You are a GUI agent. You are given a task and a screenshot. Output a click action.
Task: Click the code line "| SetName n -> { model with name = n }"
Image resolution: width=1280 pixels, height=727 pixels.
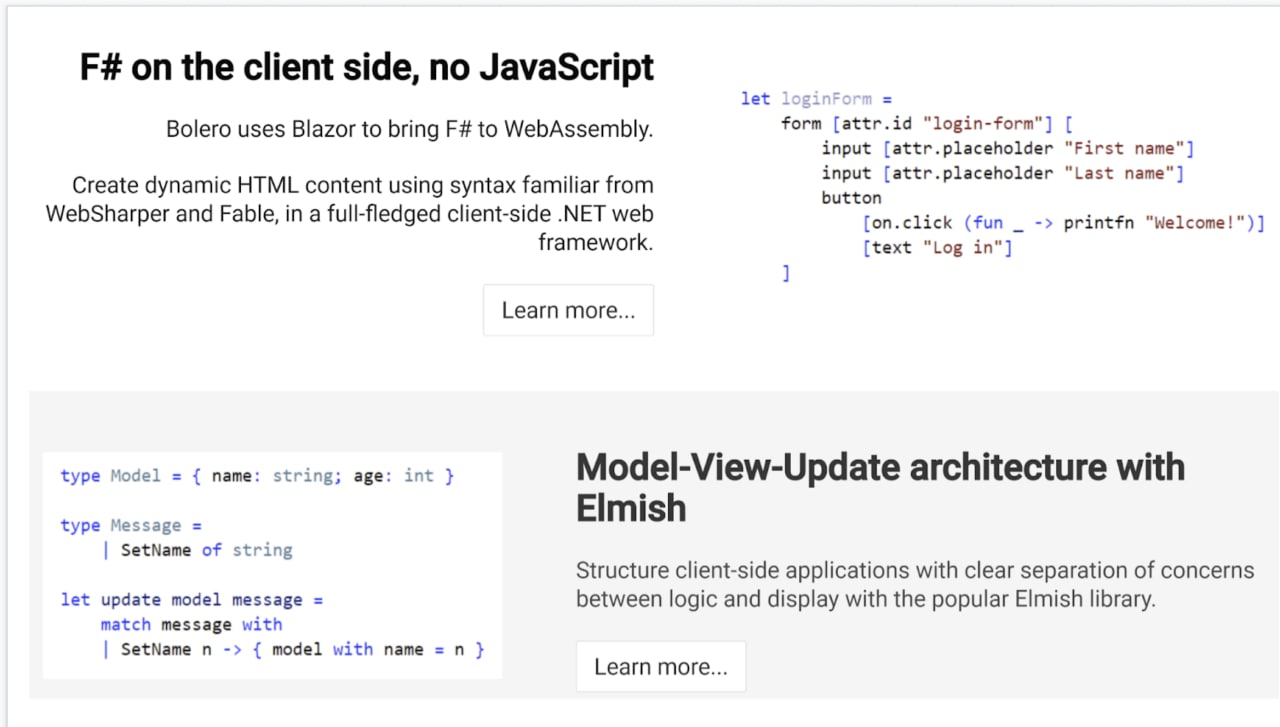tap(293, 649)
